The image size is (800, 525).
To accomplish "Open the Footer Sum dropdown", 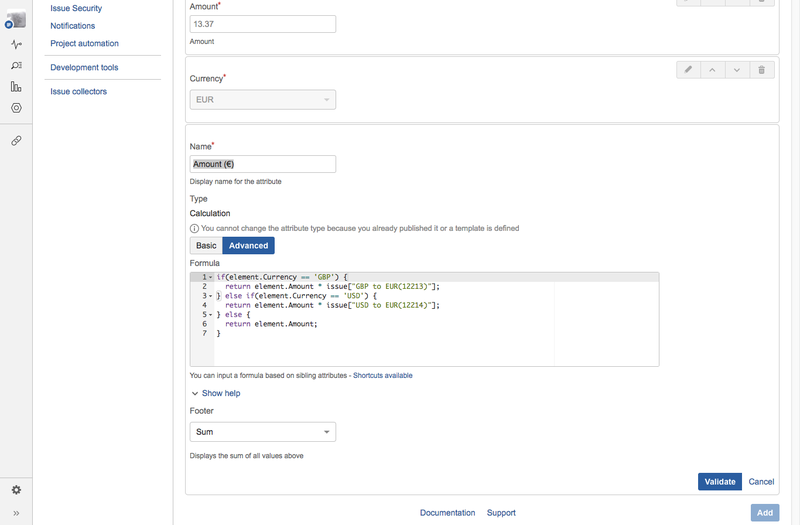I will pyautogui.click(x=263, y=432).
